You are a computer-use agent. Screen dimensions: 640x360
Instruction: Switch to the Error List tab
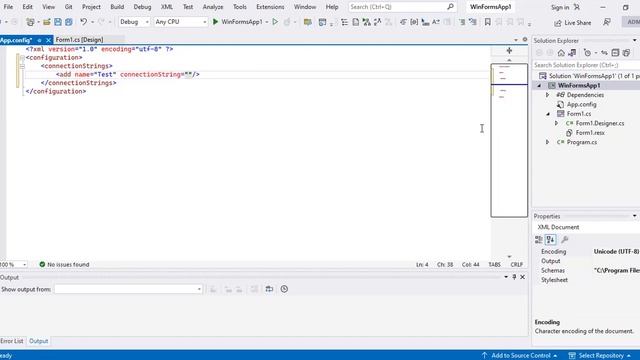[x=12, y=341]
